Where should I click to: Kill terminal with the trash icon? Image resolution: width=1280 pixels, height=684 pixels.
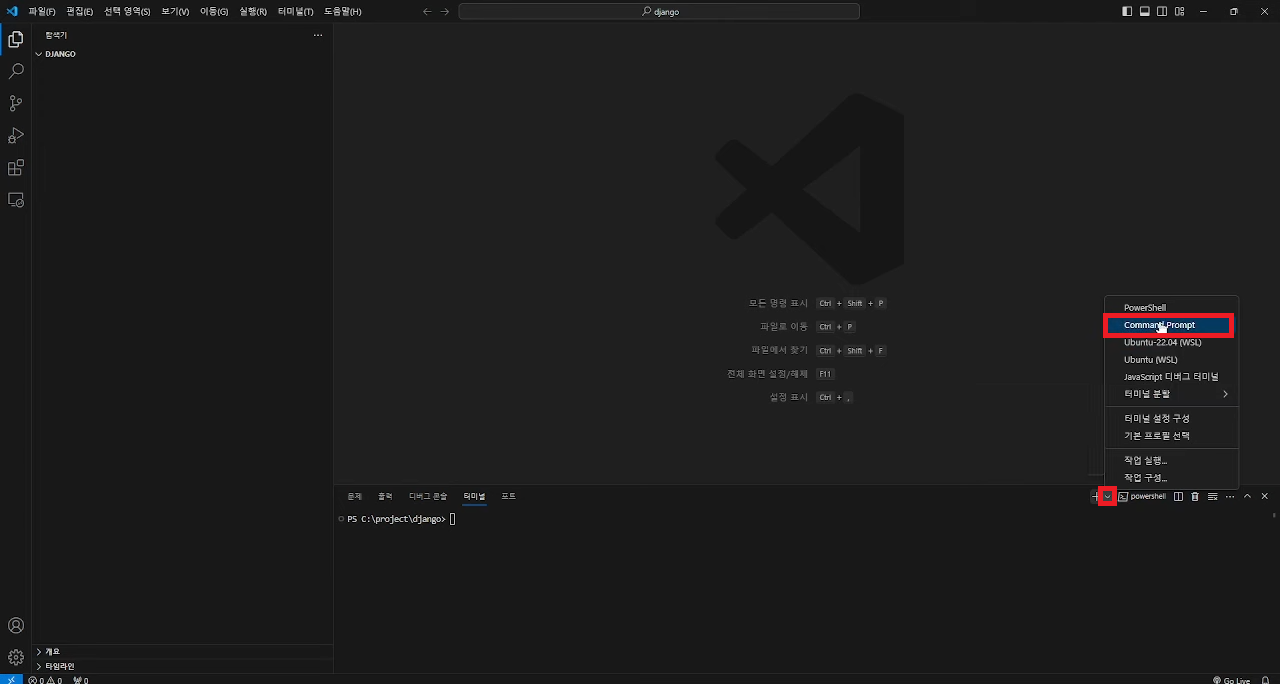(x=1195, y=496)
